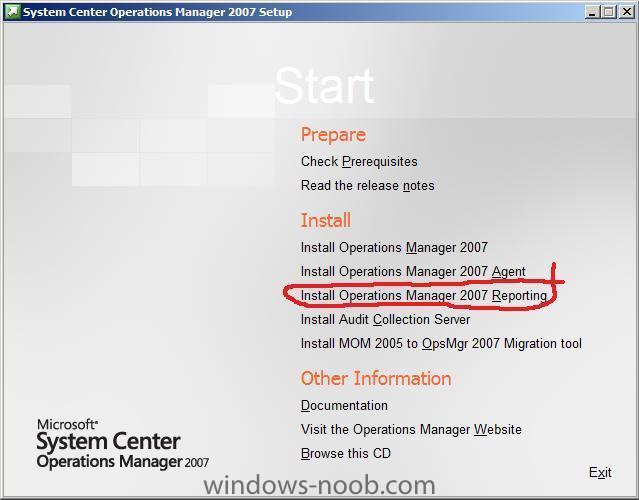Close the Setup window

coord(627,12)
